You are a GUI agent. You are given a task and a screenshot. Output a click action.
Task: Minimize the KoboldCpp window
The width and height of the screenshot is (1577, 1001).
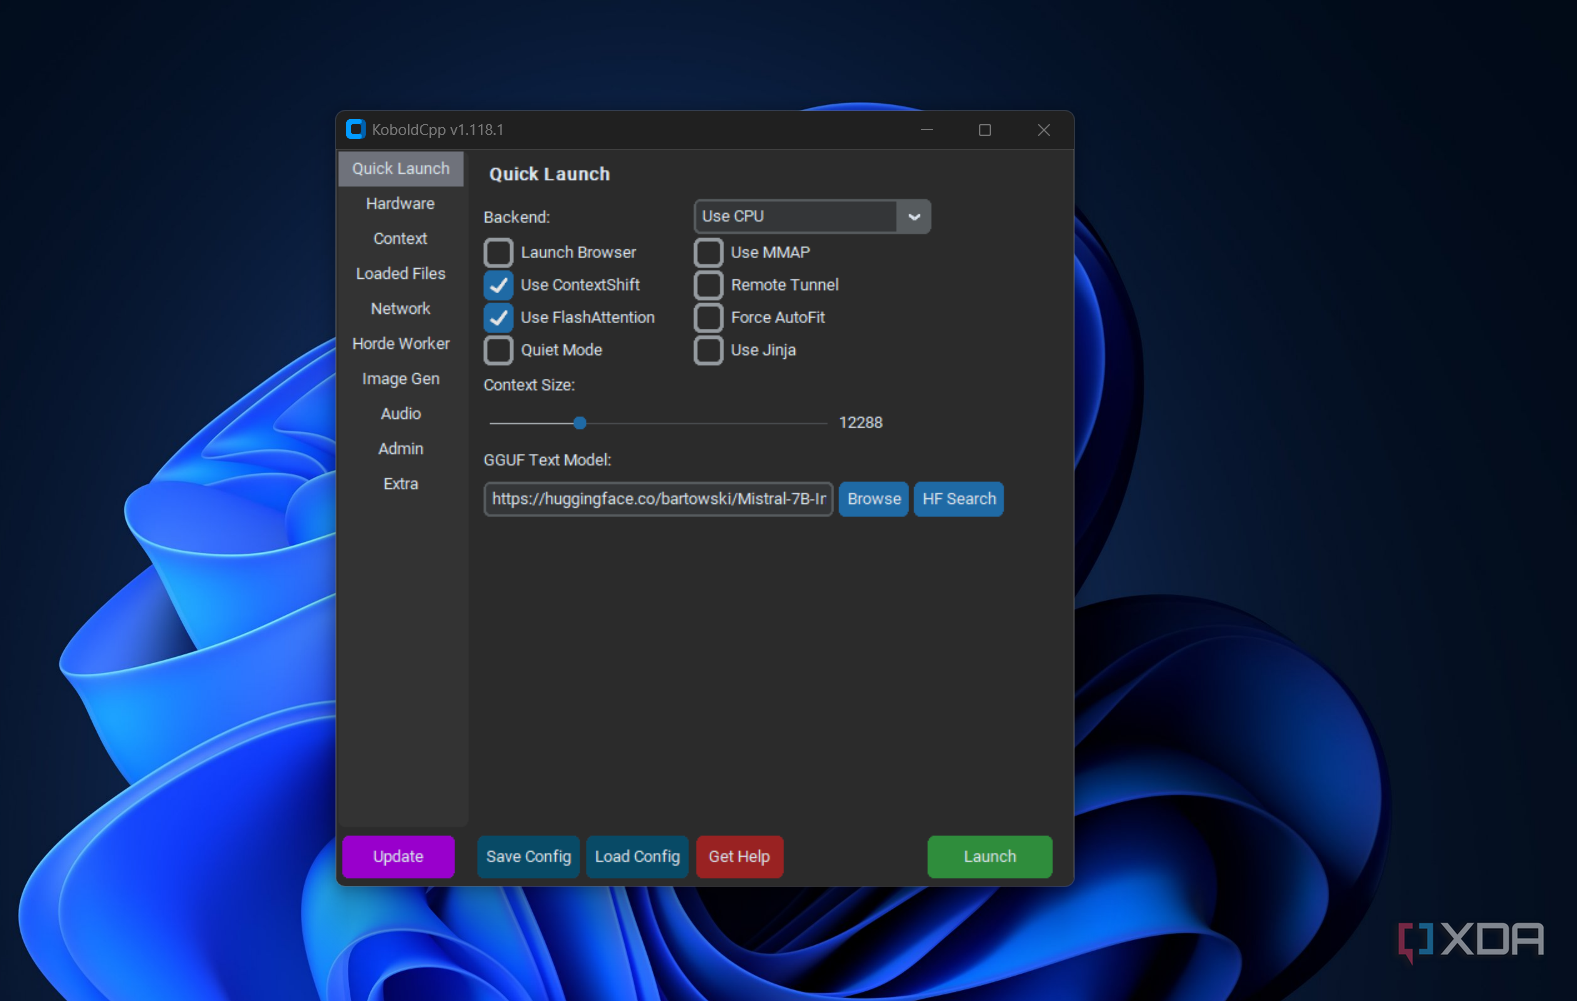coord(927,130)
